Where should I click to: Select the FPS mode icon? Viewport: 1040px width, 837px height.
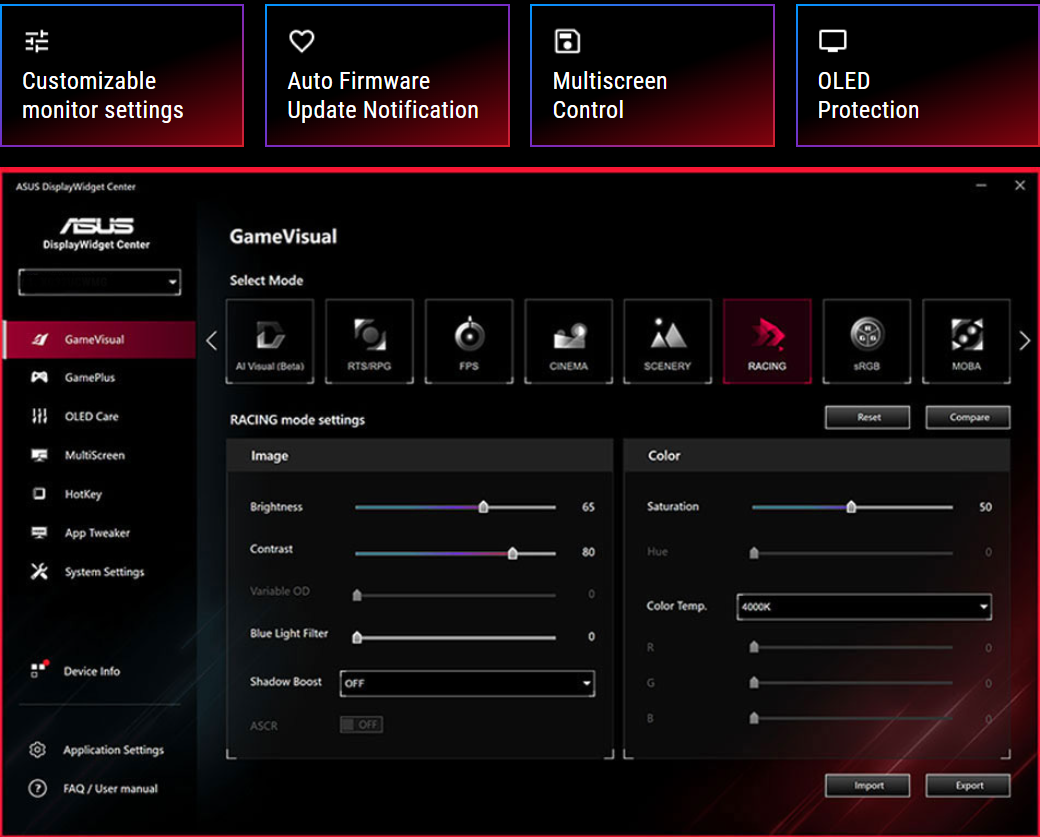pos(469,341)
